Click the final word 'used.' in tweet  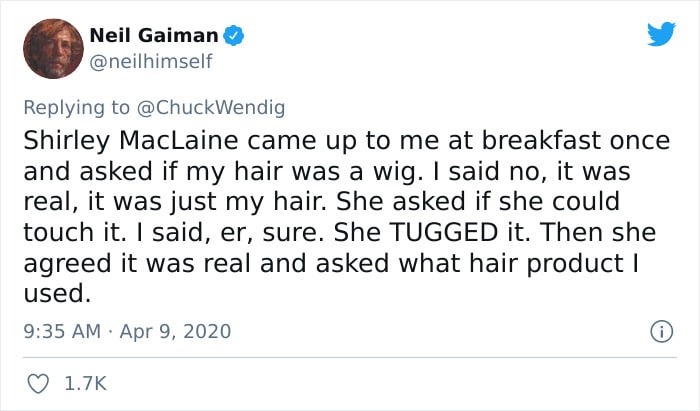point(57,294)
